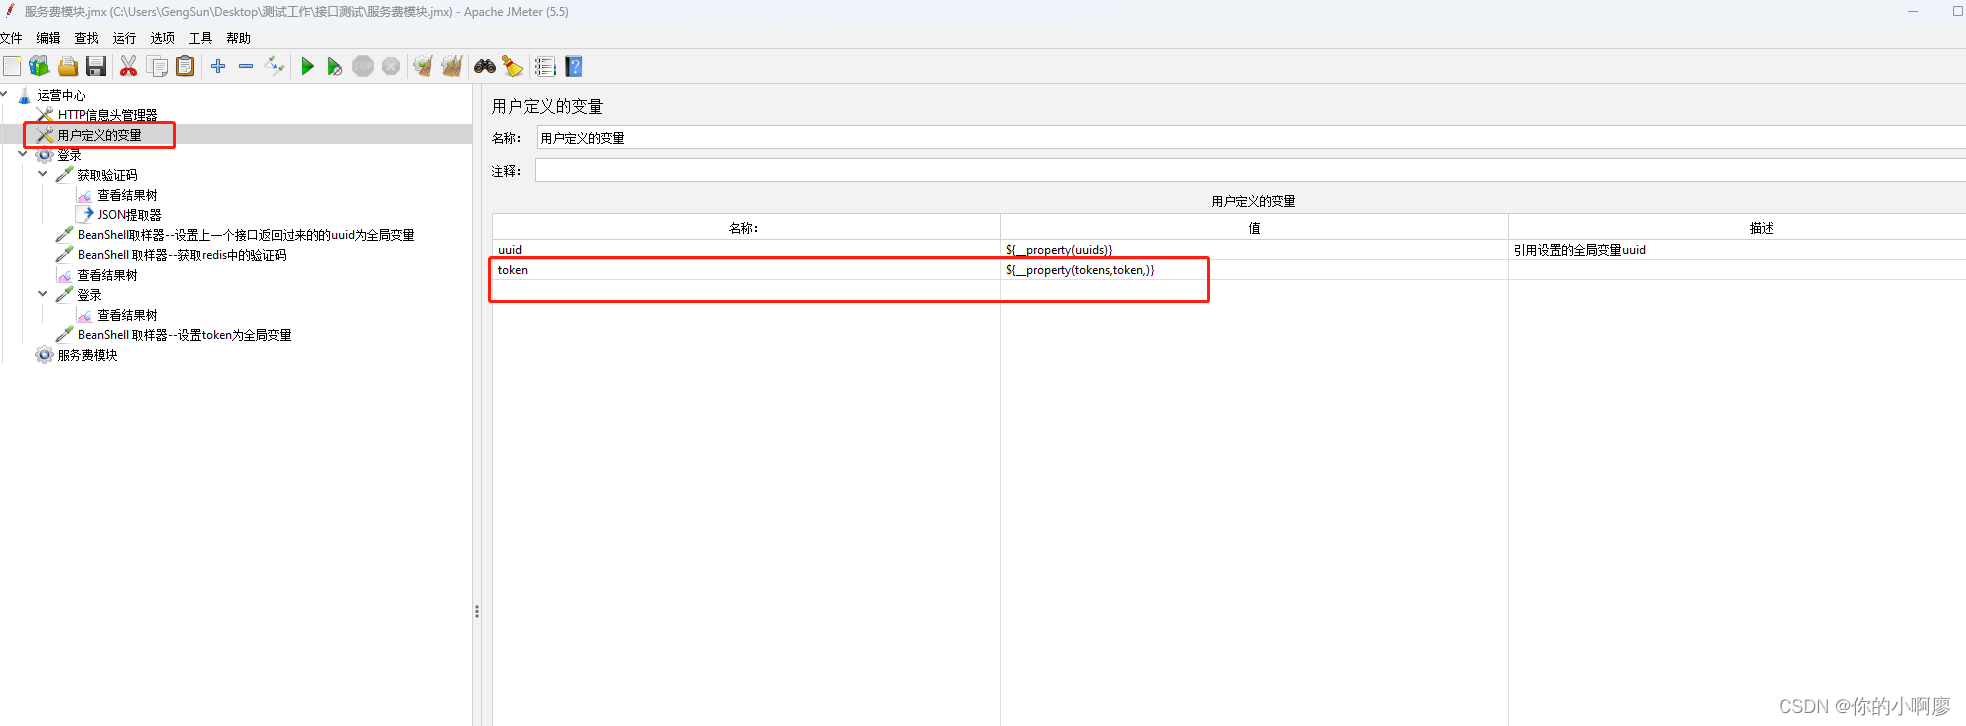Select 查看结果树 under 获取验证码
1966x726 pixels.
127,195
